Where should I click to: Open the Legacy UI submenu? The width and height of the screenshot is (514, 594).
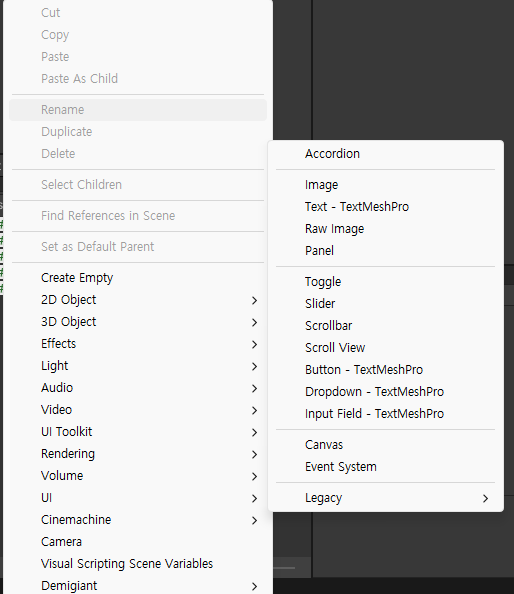[x=386, y=497]
